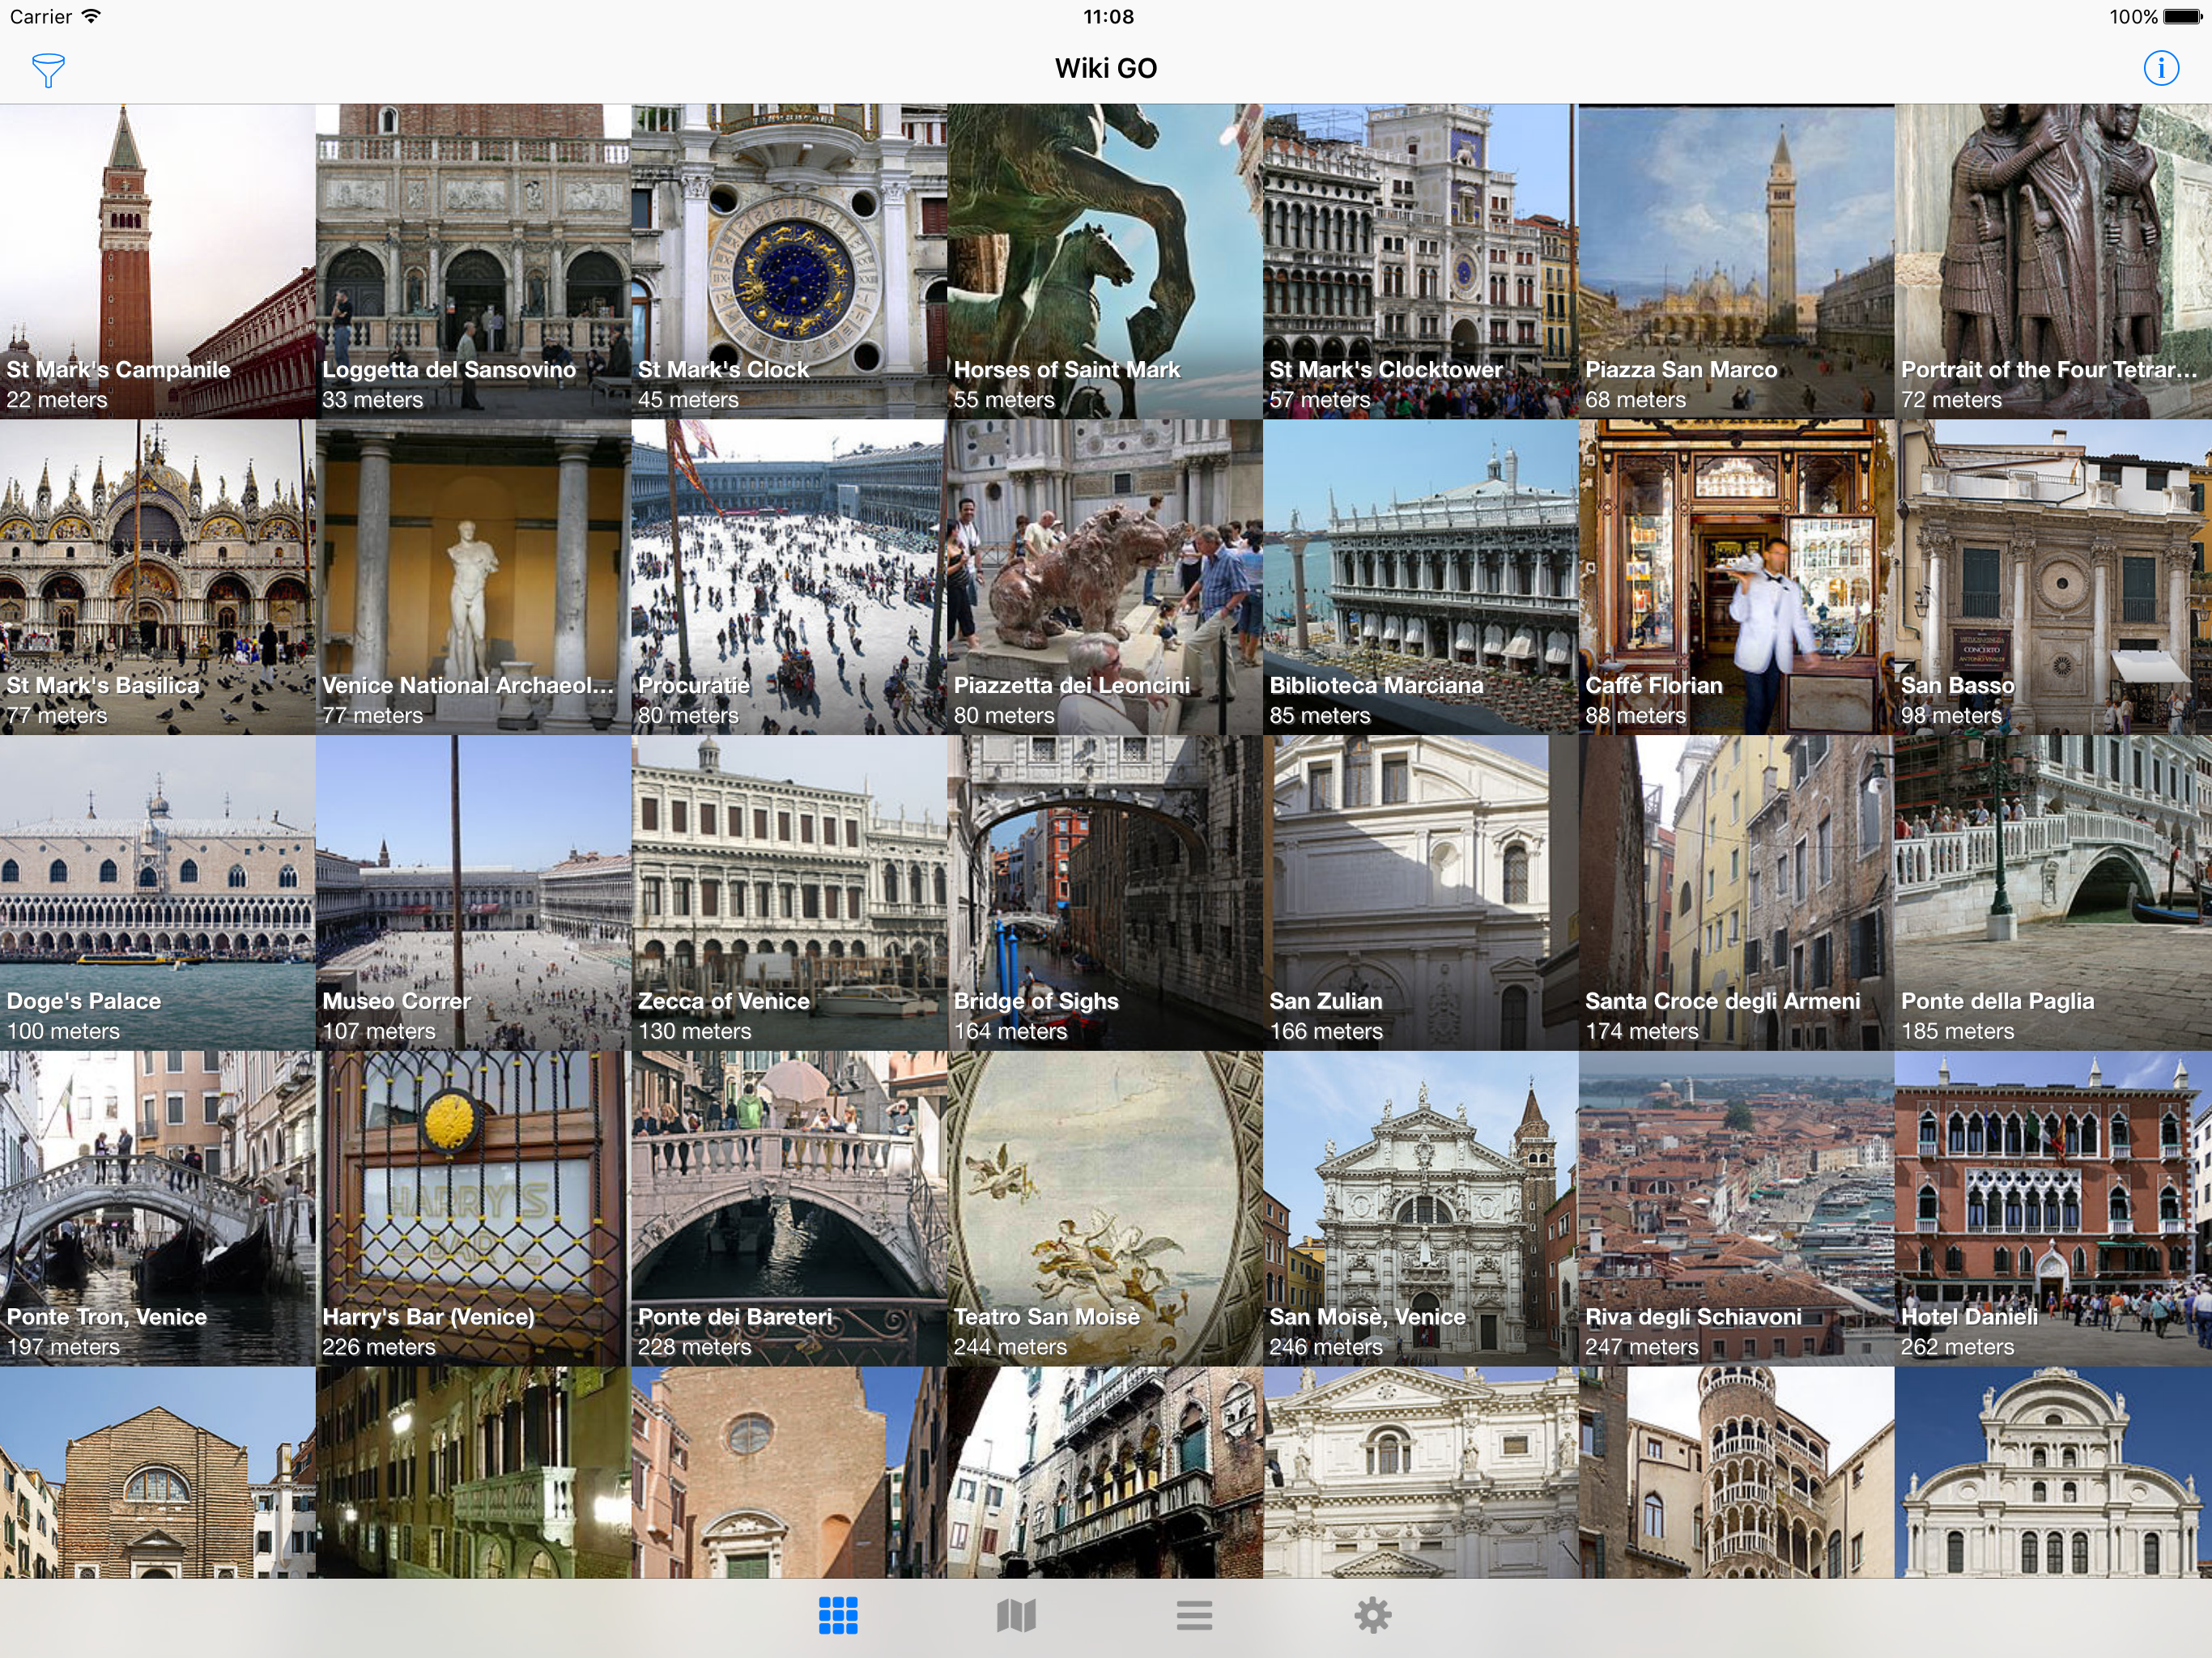Select the St Mark's Clocktower tile
This screenshot has height=1658, width=2212.
(1420, 261)
